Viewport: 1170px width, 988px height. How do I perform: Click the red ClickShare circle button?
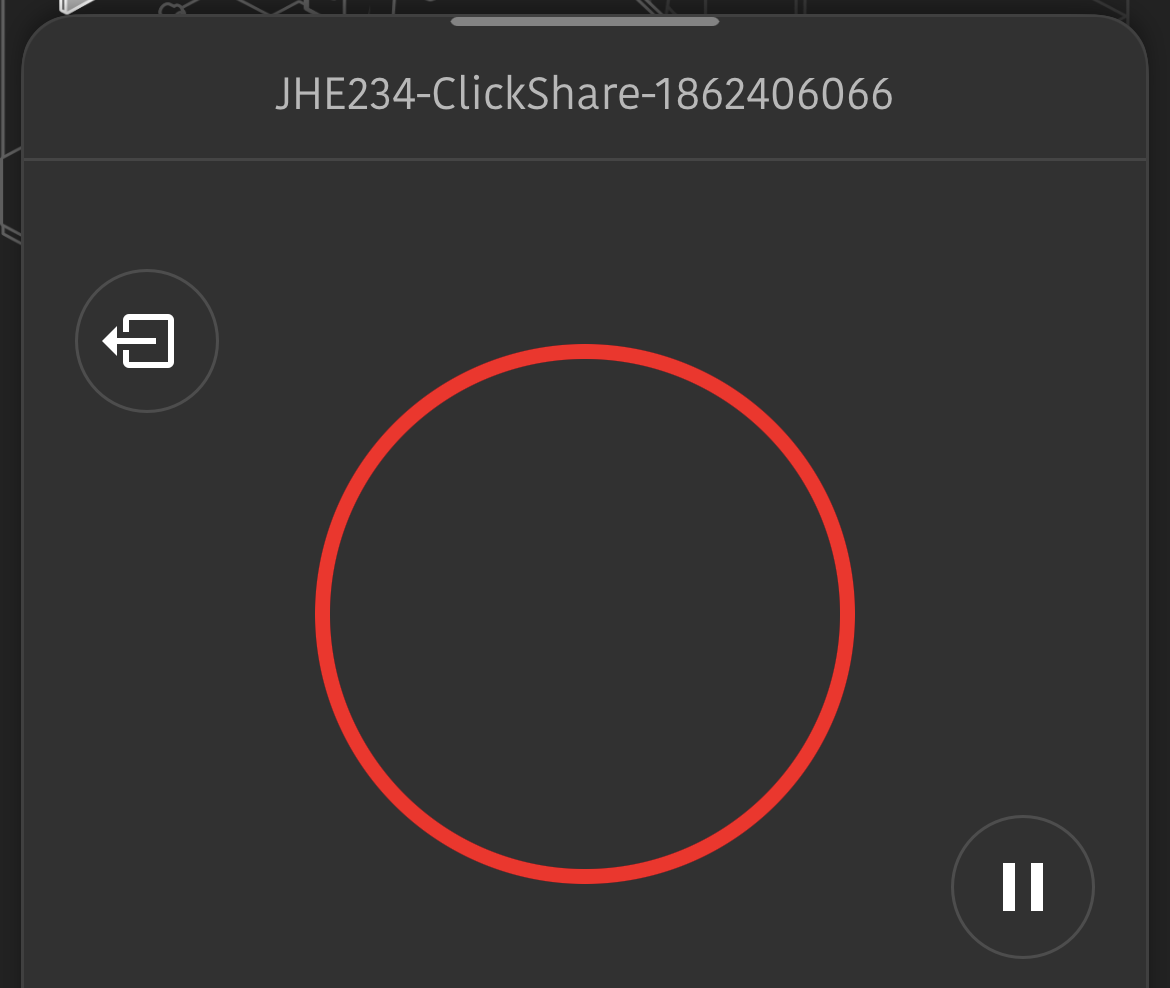point(585,614)
